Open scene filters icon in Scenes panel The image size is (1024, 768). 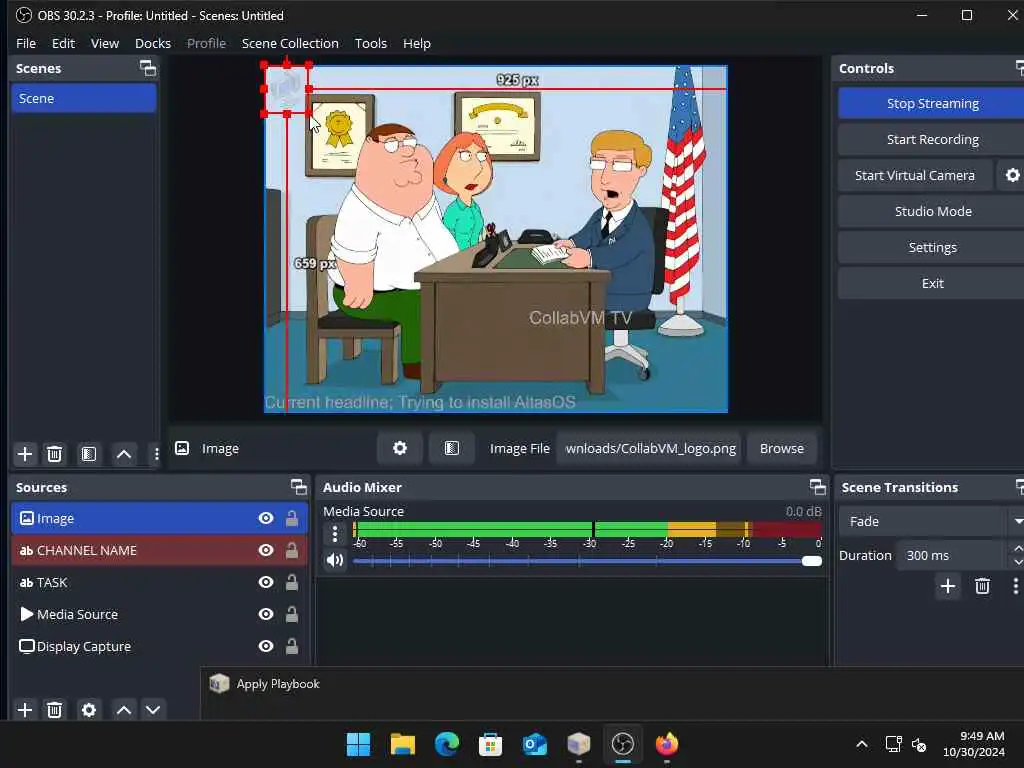pyautogui.click(x=89, y=454)
